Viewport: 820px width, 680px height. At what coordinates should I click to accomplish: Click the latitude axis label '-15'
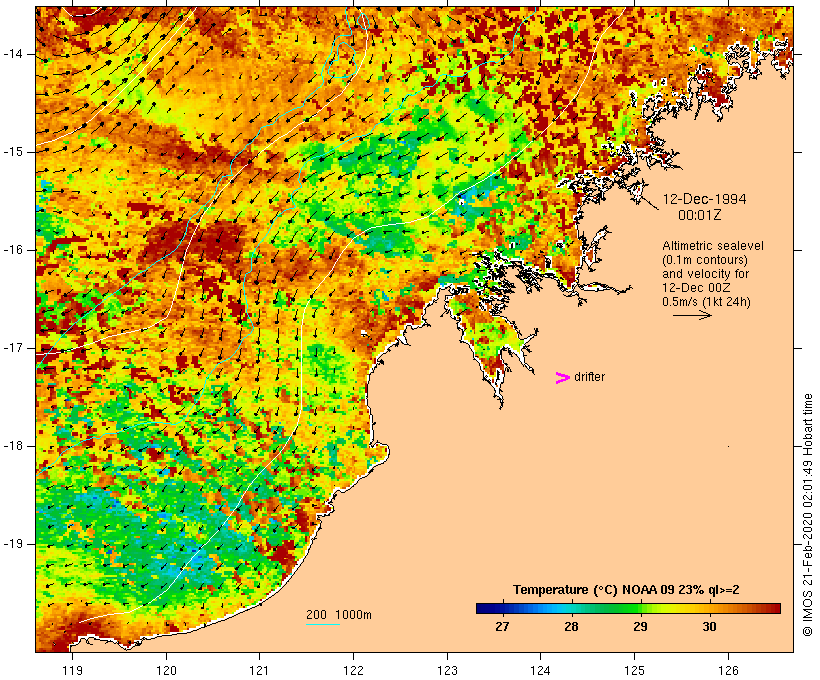[x=13, y=152]
